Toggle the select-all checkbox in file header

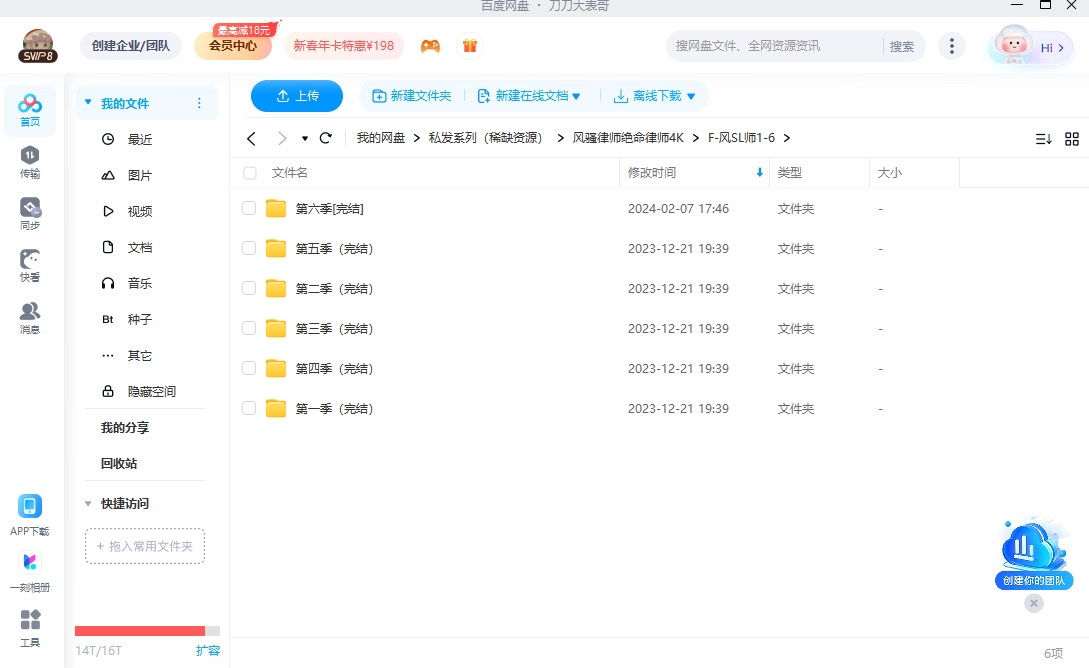pos(249,173)
